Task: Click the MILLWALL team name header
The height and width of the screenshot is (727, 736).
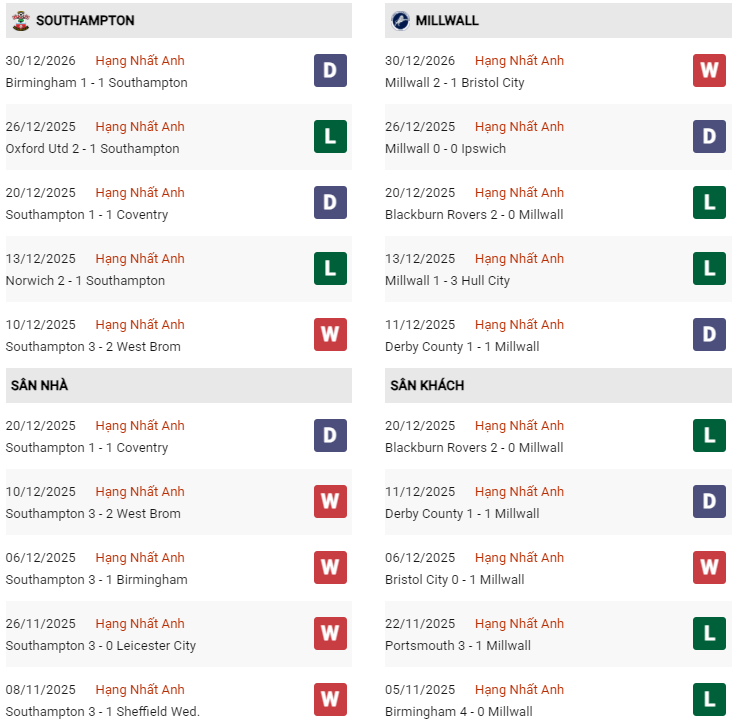Action: pos(448,20)
